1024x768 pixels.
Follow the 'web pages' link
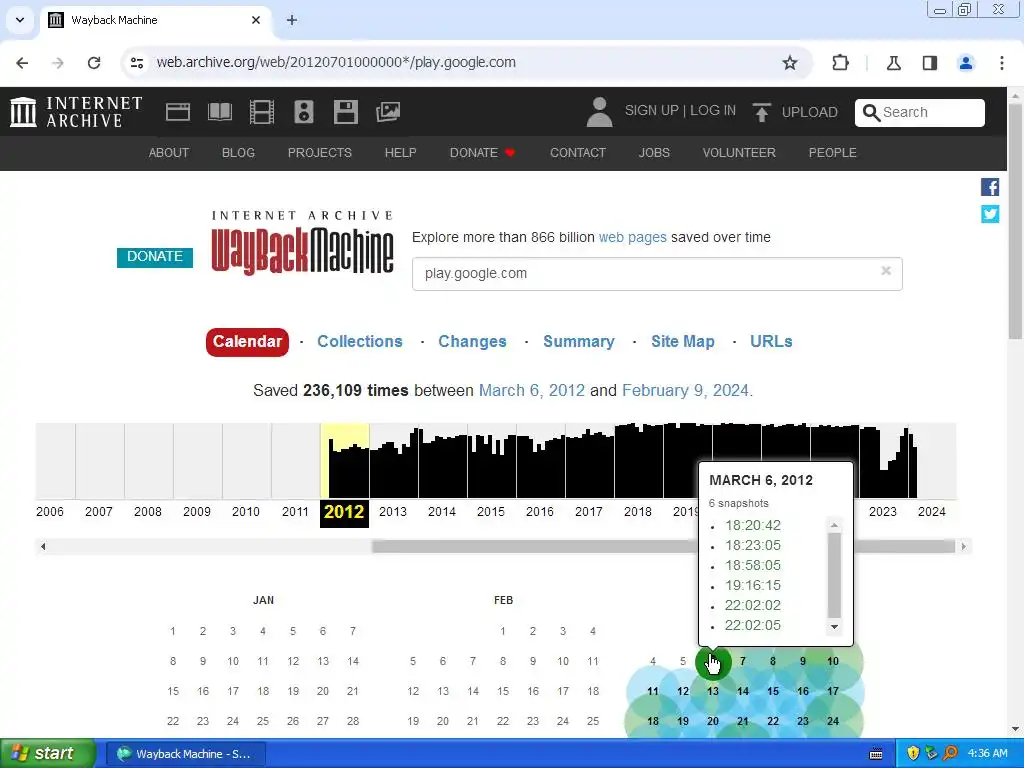tap(632, 237)
